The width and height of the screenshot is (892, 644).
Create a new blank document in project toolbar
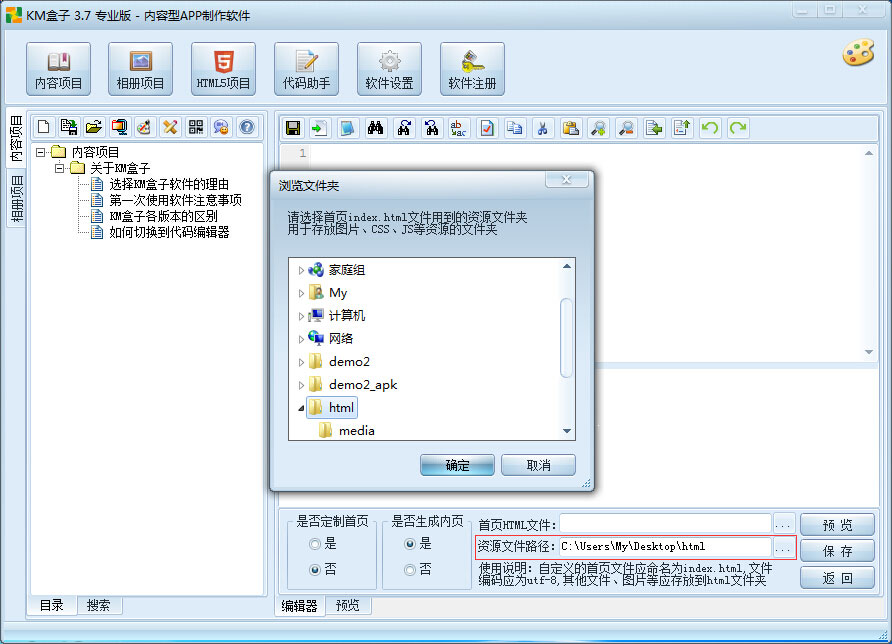44,127
